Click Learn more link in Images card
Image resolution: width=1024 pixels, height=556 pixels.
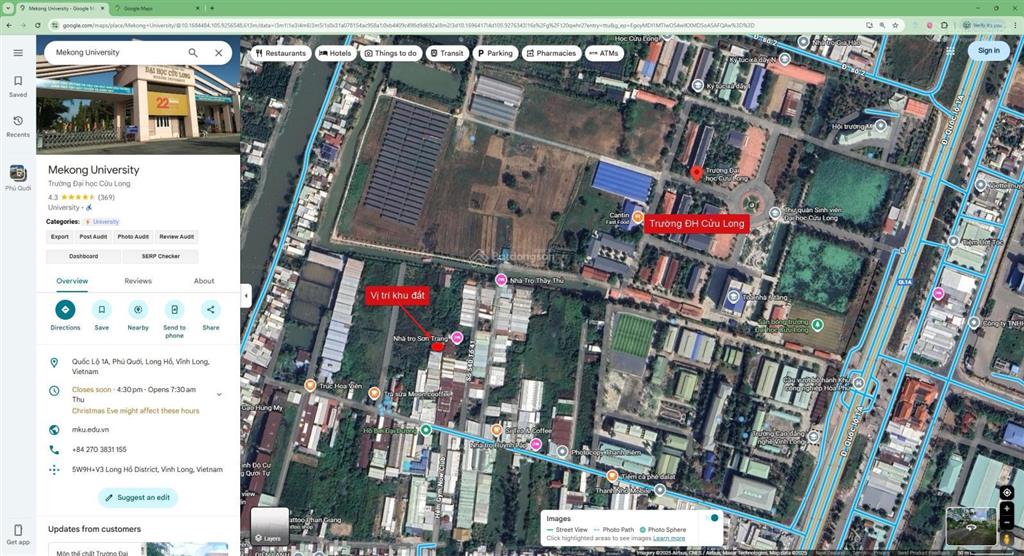pos(669,538)
